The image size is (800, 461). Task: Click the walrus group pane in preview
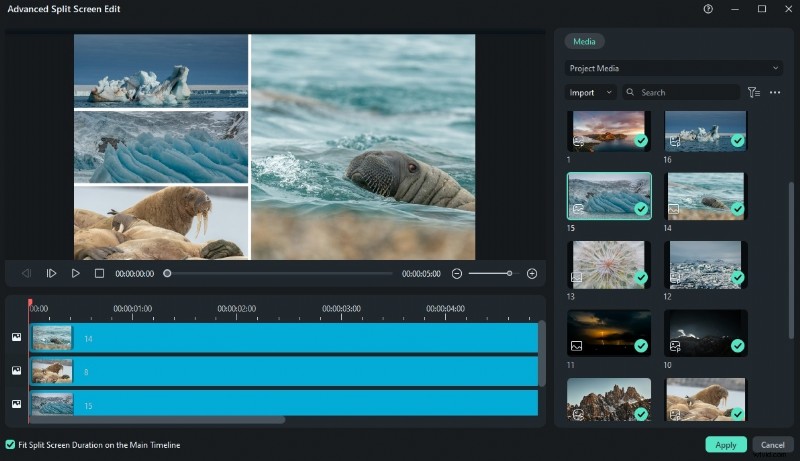(161, 223)
